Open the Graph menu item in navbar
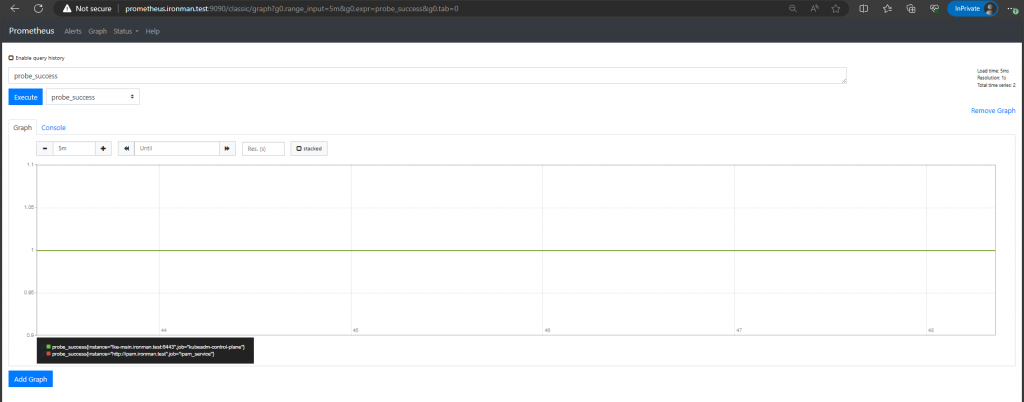Screen dimensions: 1024x402 (97, 31)
